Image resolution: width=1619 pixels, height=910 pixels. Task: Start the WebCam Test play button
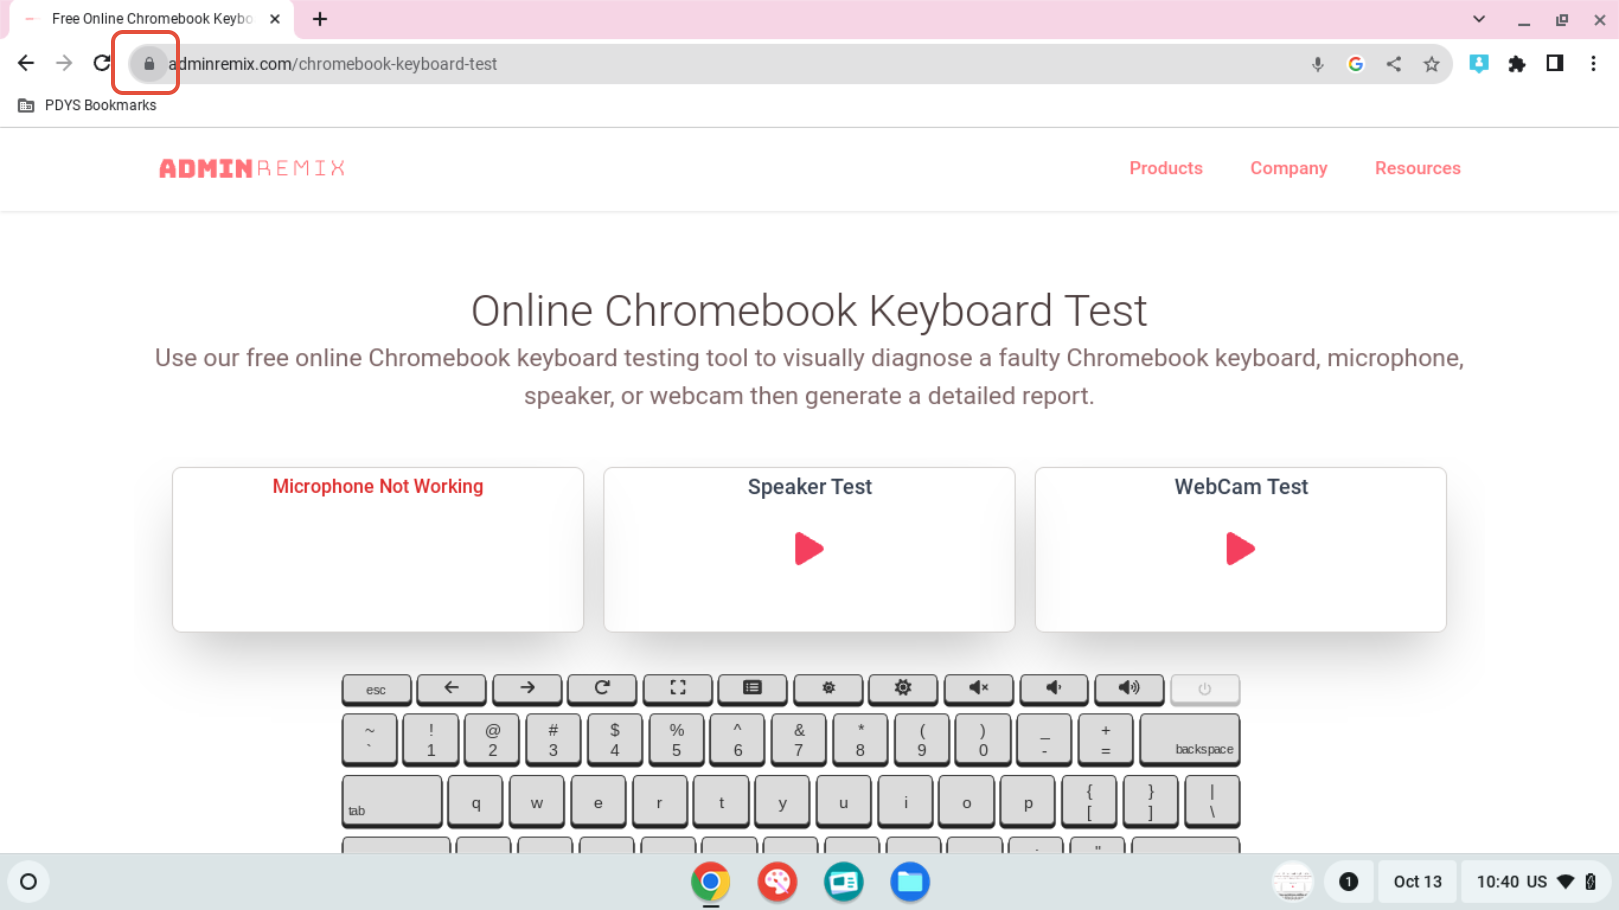coord(1240,549)
